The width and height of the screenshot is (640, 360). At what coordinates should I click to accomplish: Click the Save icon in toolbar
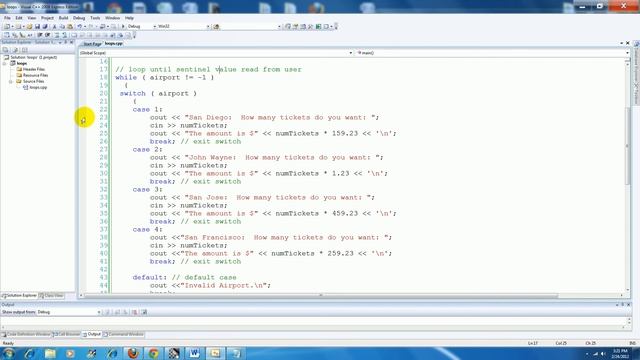pyautogui.click(x=37, y=27)
